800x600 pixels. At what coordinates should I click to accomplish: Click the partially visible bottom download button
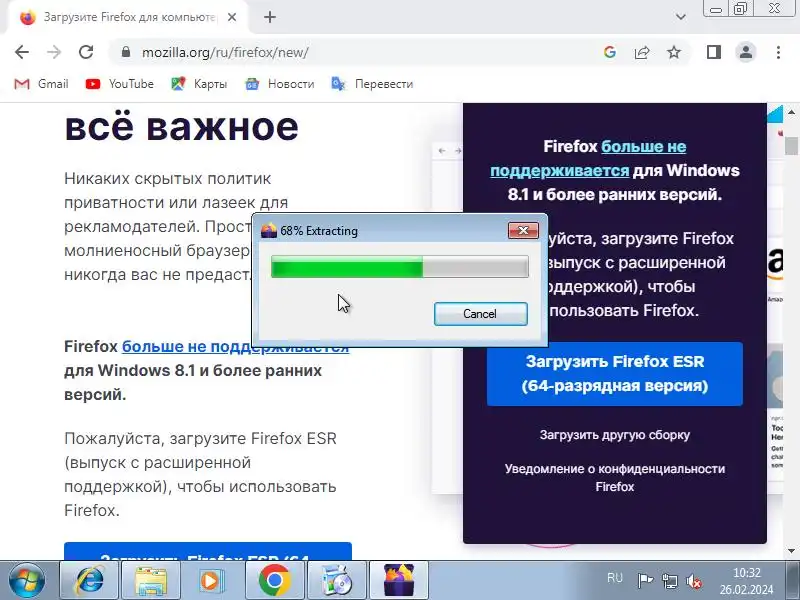208,552
